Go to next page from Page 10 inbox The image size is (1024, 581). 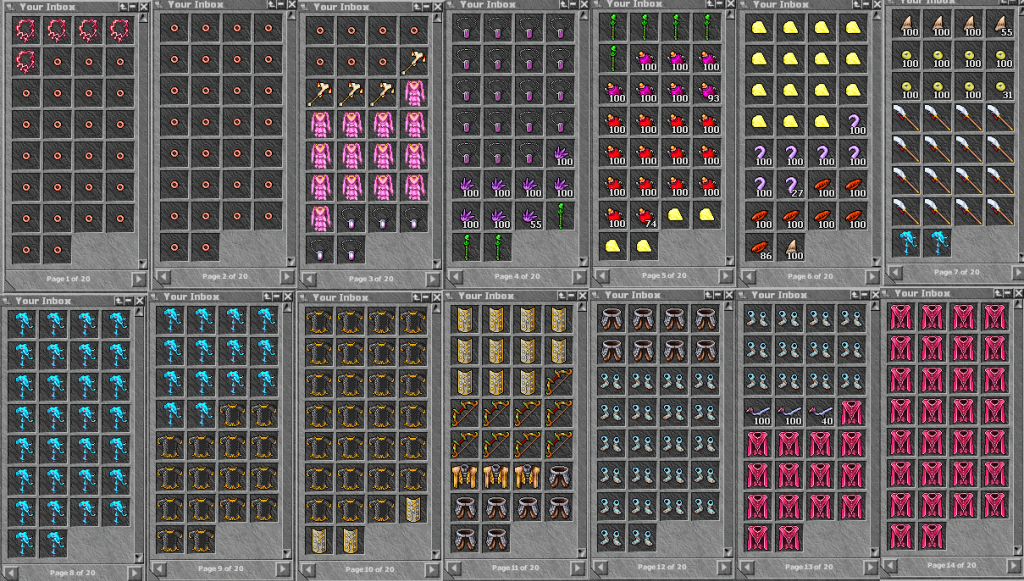point(431,570)
